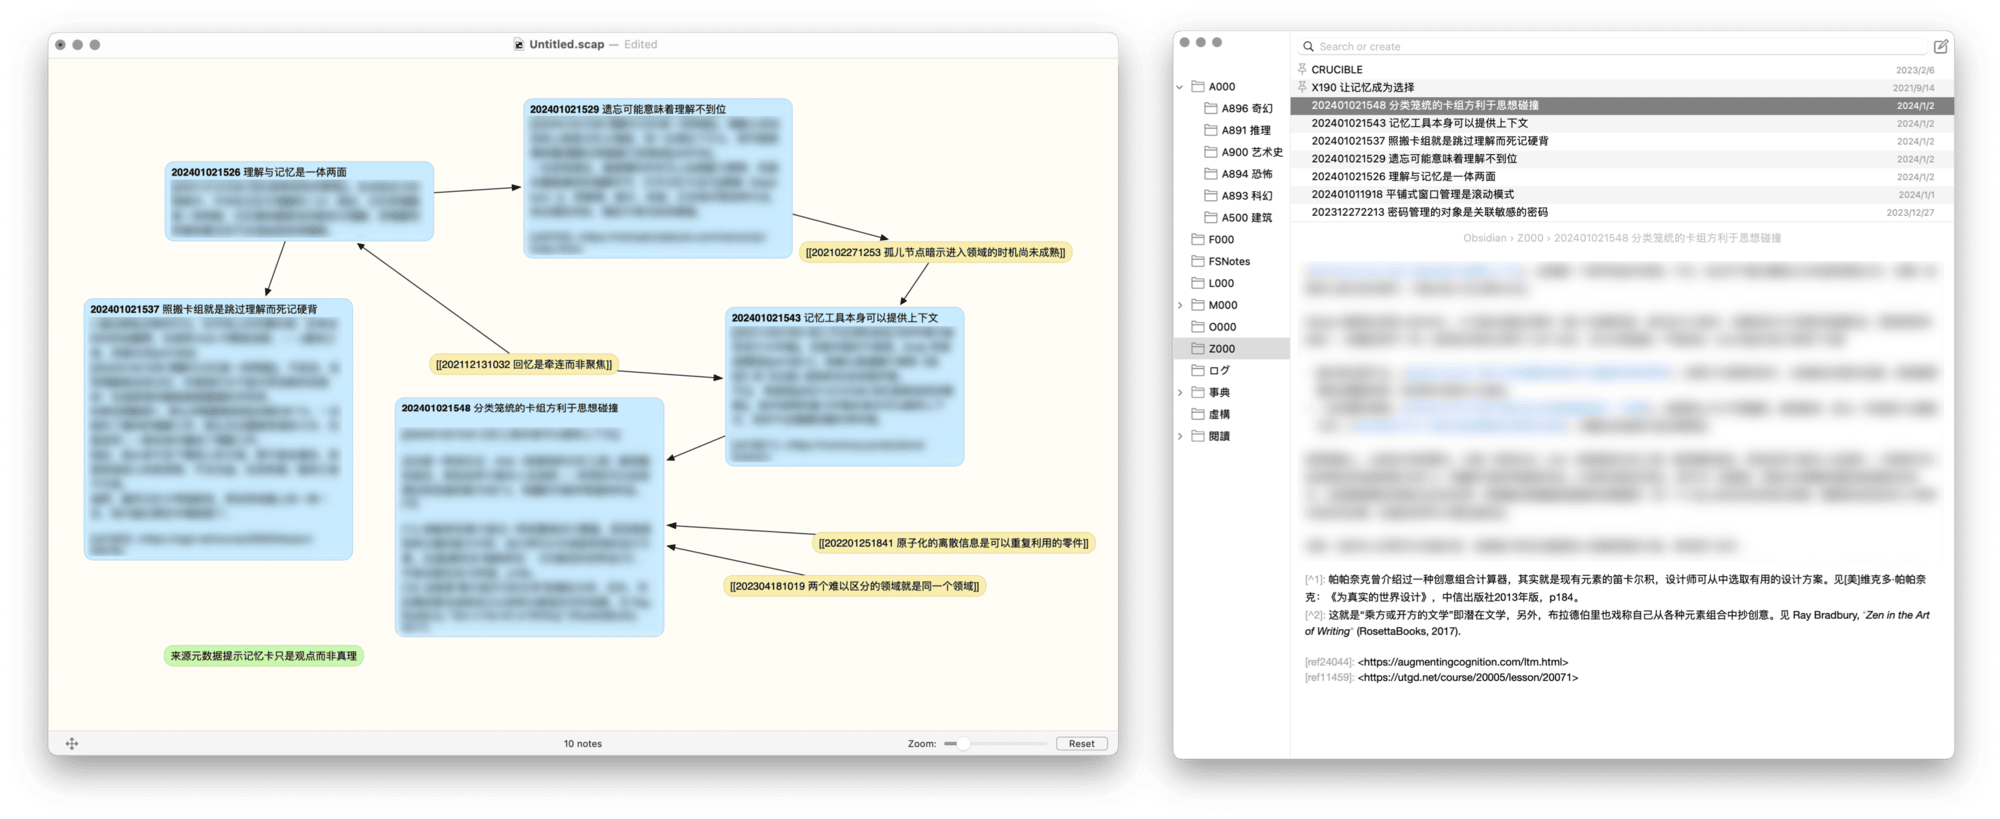
Task: Click the document icon in Untitled.scap title
Action: click(518, 44)
